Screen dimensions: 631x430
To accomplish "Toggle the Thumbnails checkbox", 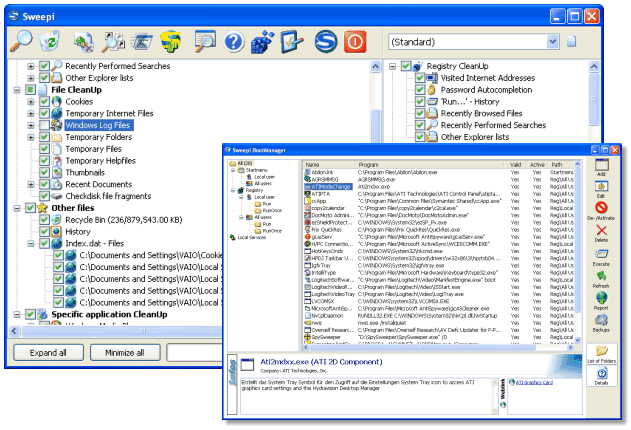I will pos(44,173).
